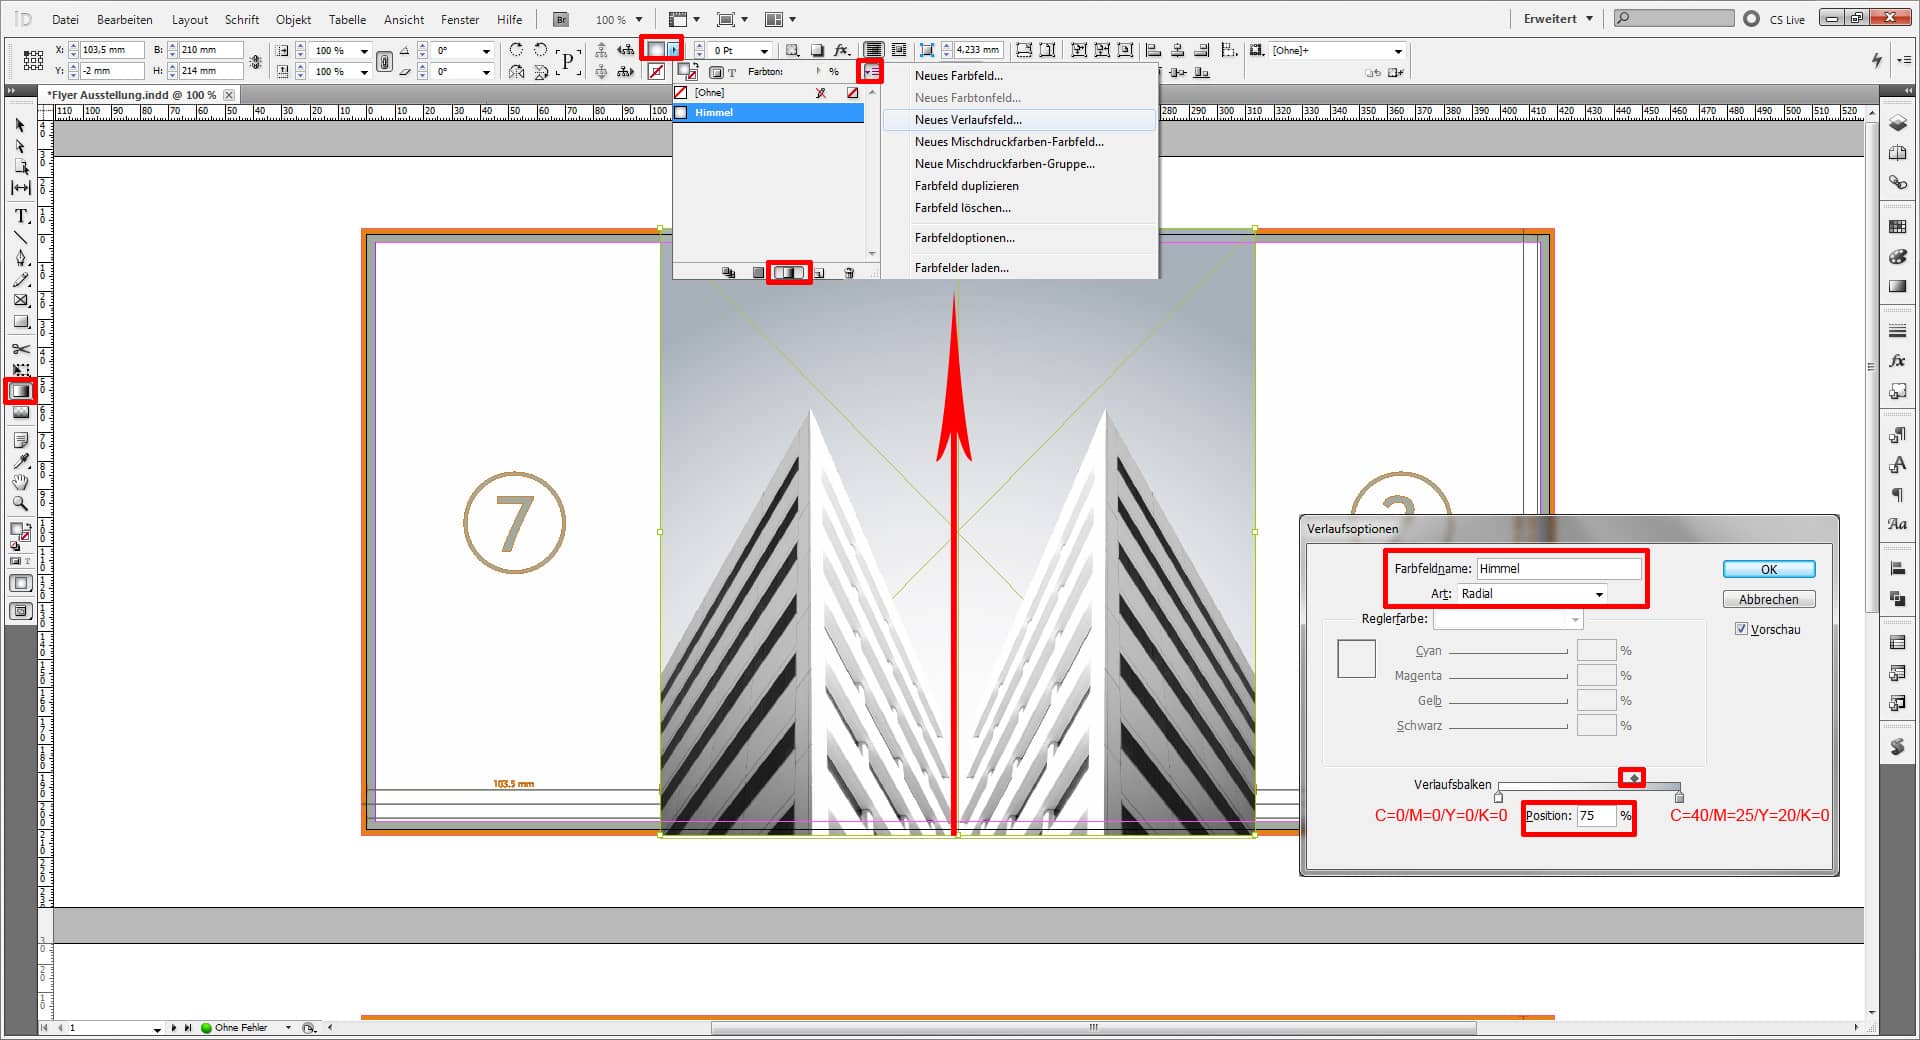The image size is (1920, 1040).
Task: Choose the Eyedropper tool
Action: pos(20,461)
